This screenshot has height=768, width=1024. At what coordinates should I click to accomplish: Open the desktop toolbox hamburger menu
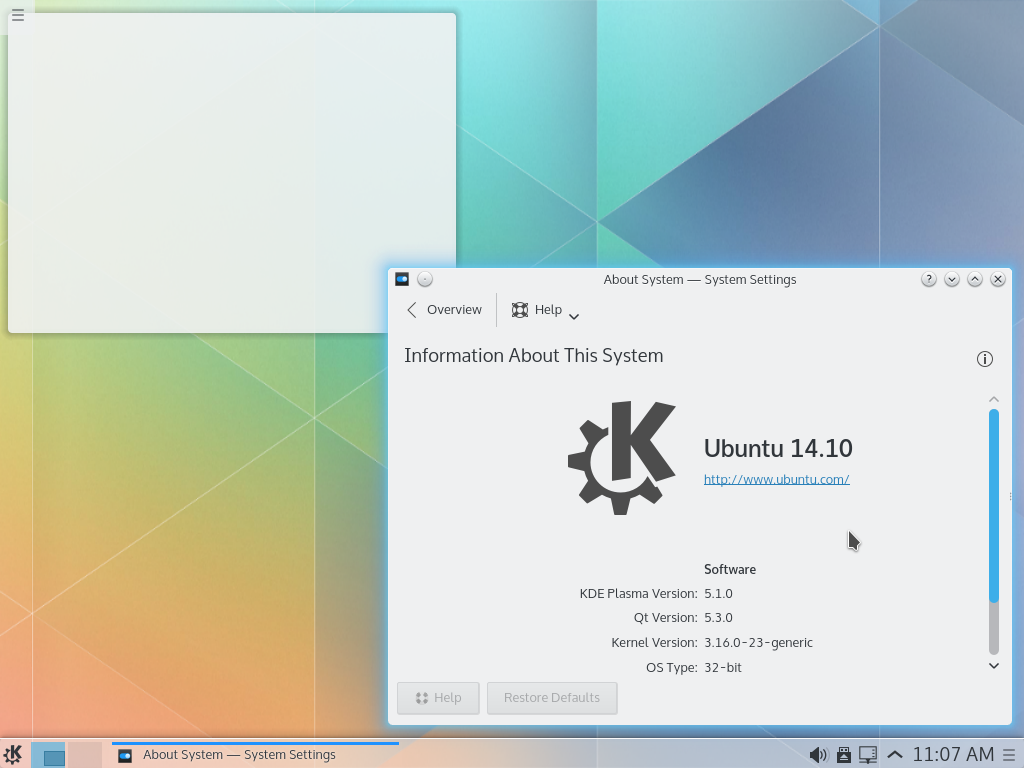tap(18, 15)
